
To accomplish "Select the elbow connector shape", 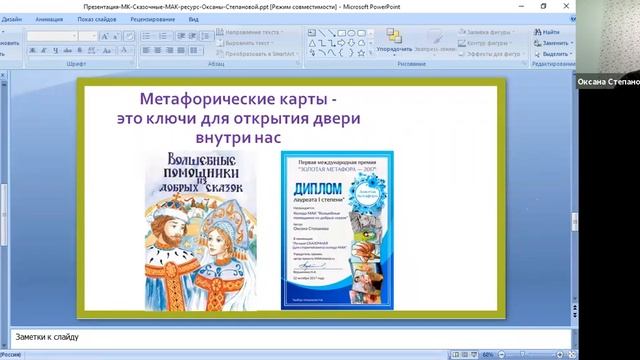I will 322,43.
